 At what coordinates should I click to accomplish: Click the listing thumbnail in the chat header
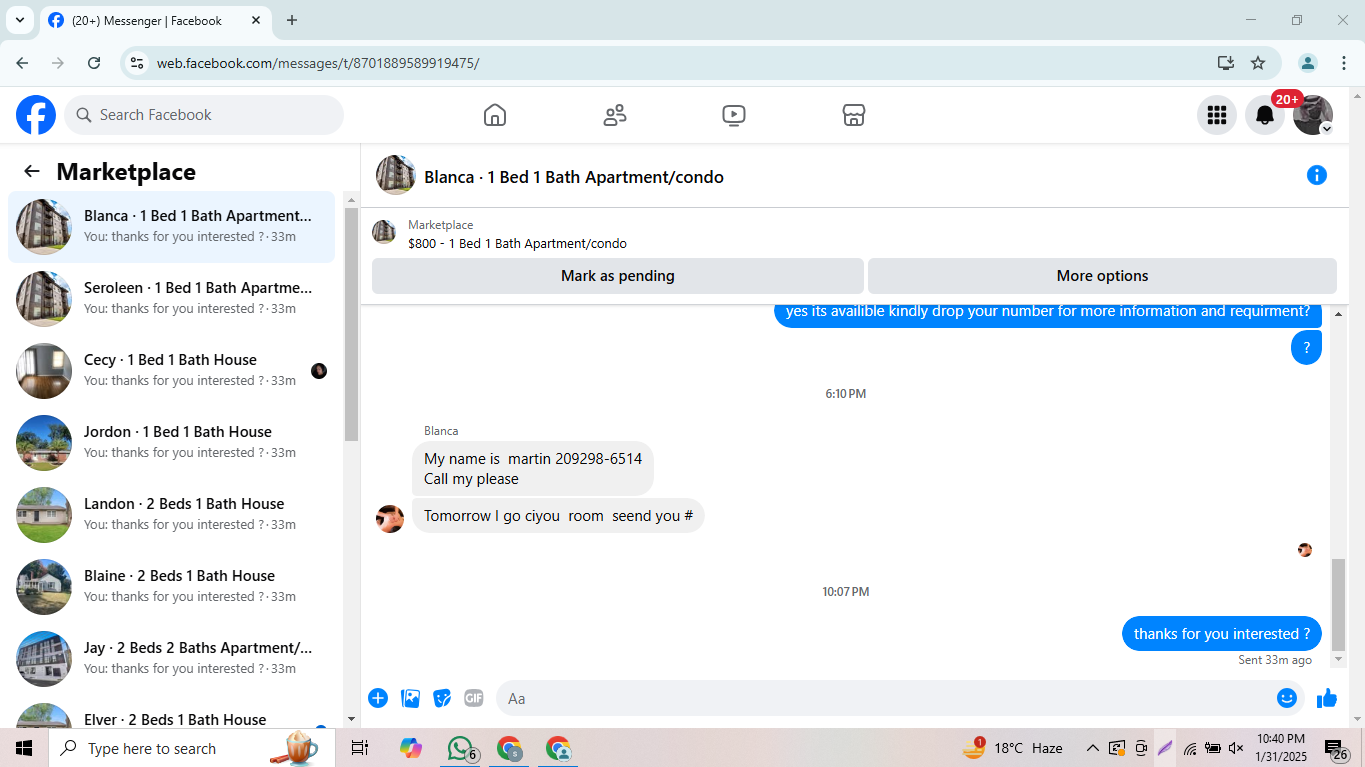[396, 175]
